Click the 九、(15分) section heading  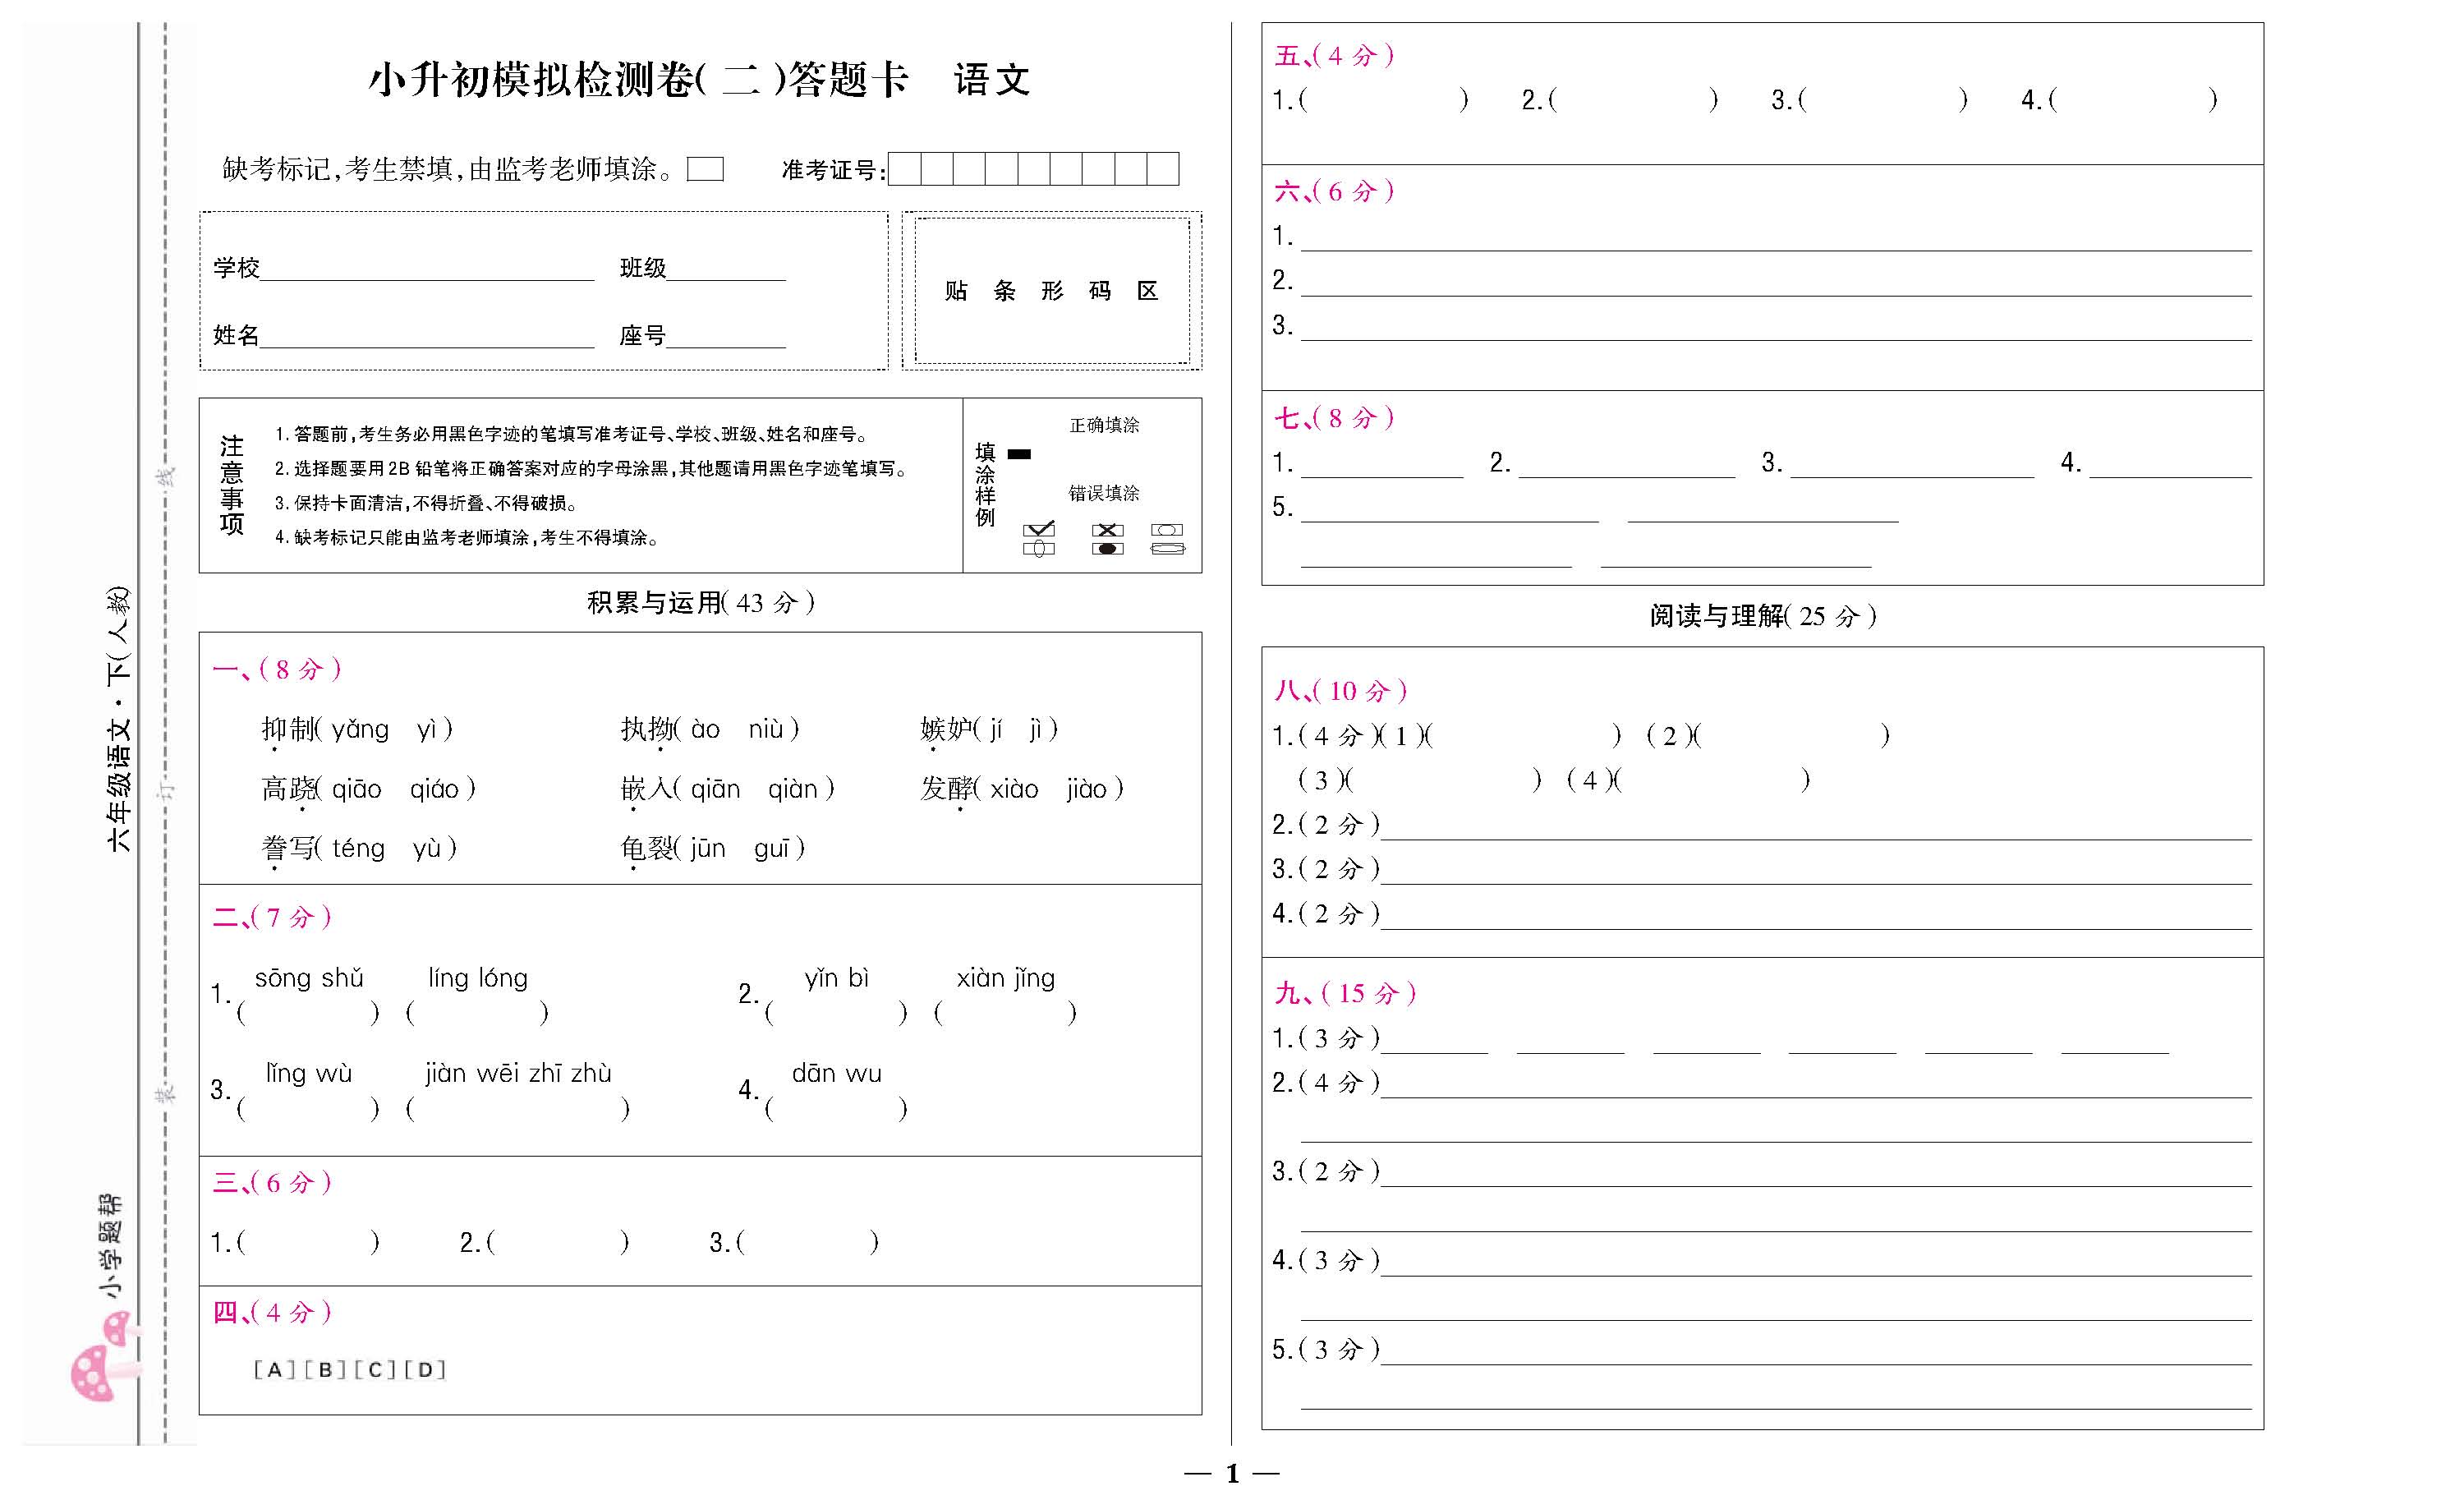pyautogui.click(x=1346, y=993)
